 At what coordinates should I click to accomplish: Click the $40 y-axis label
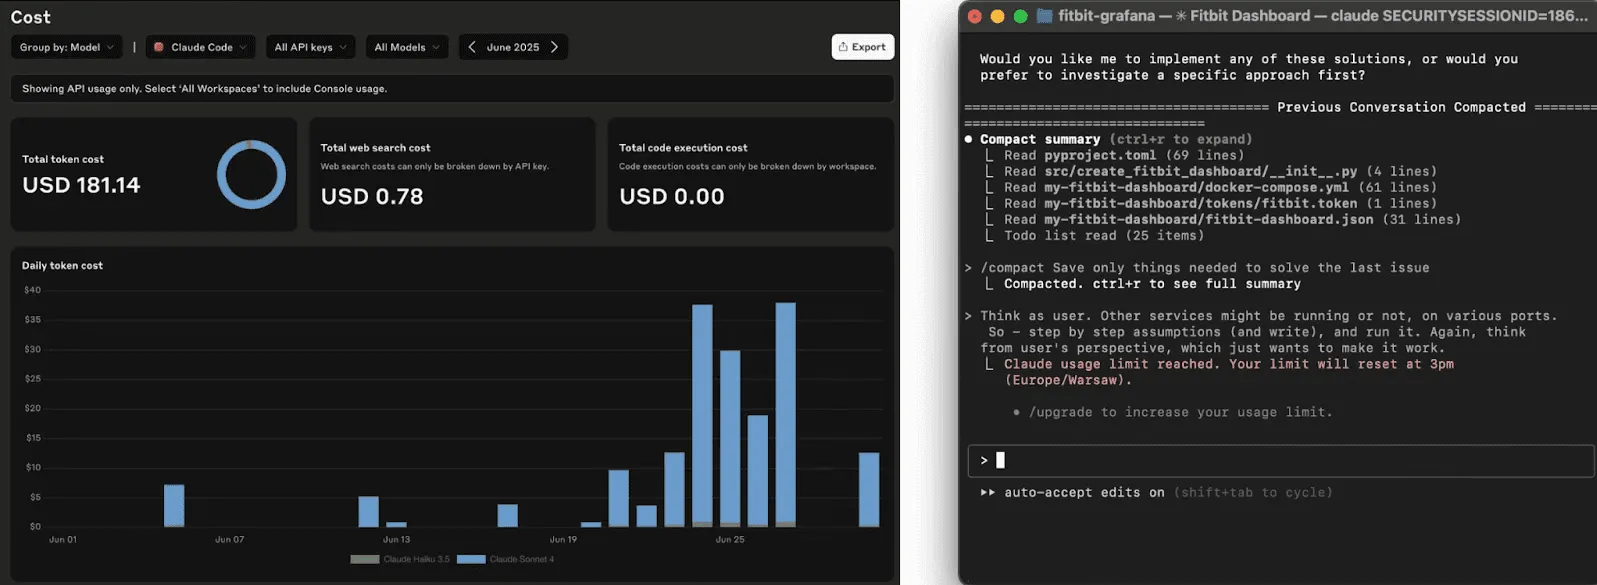coord(33,290)
